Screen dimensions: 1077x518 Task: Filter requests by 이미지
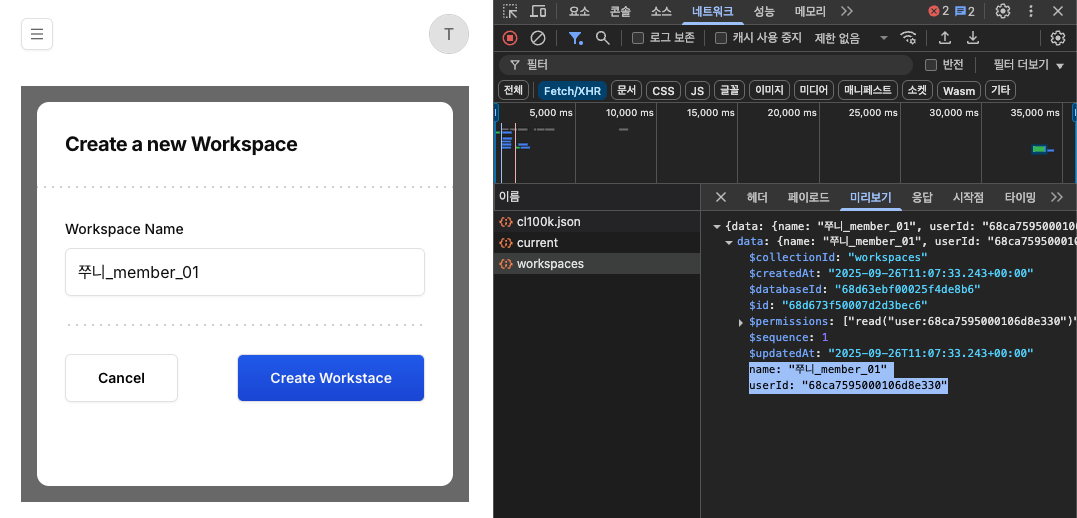770,90
